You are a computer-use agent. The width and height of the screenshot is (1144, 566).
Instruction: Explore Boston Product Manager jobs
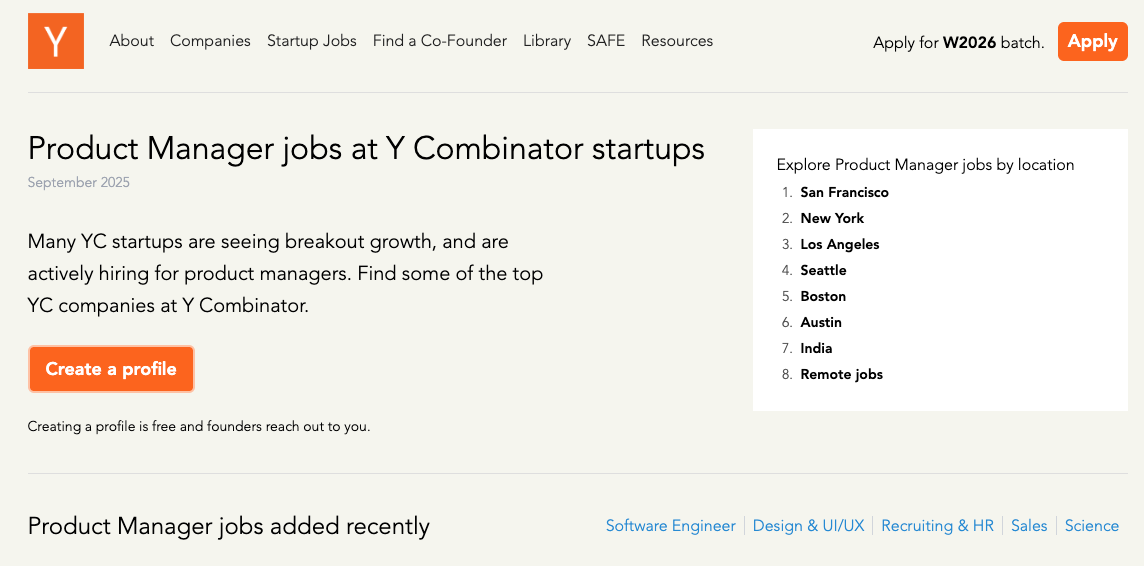tap(823, 296)
